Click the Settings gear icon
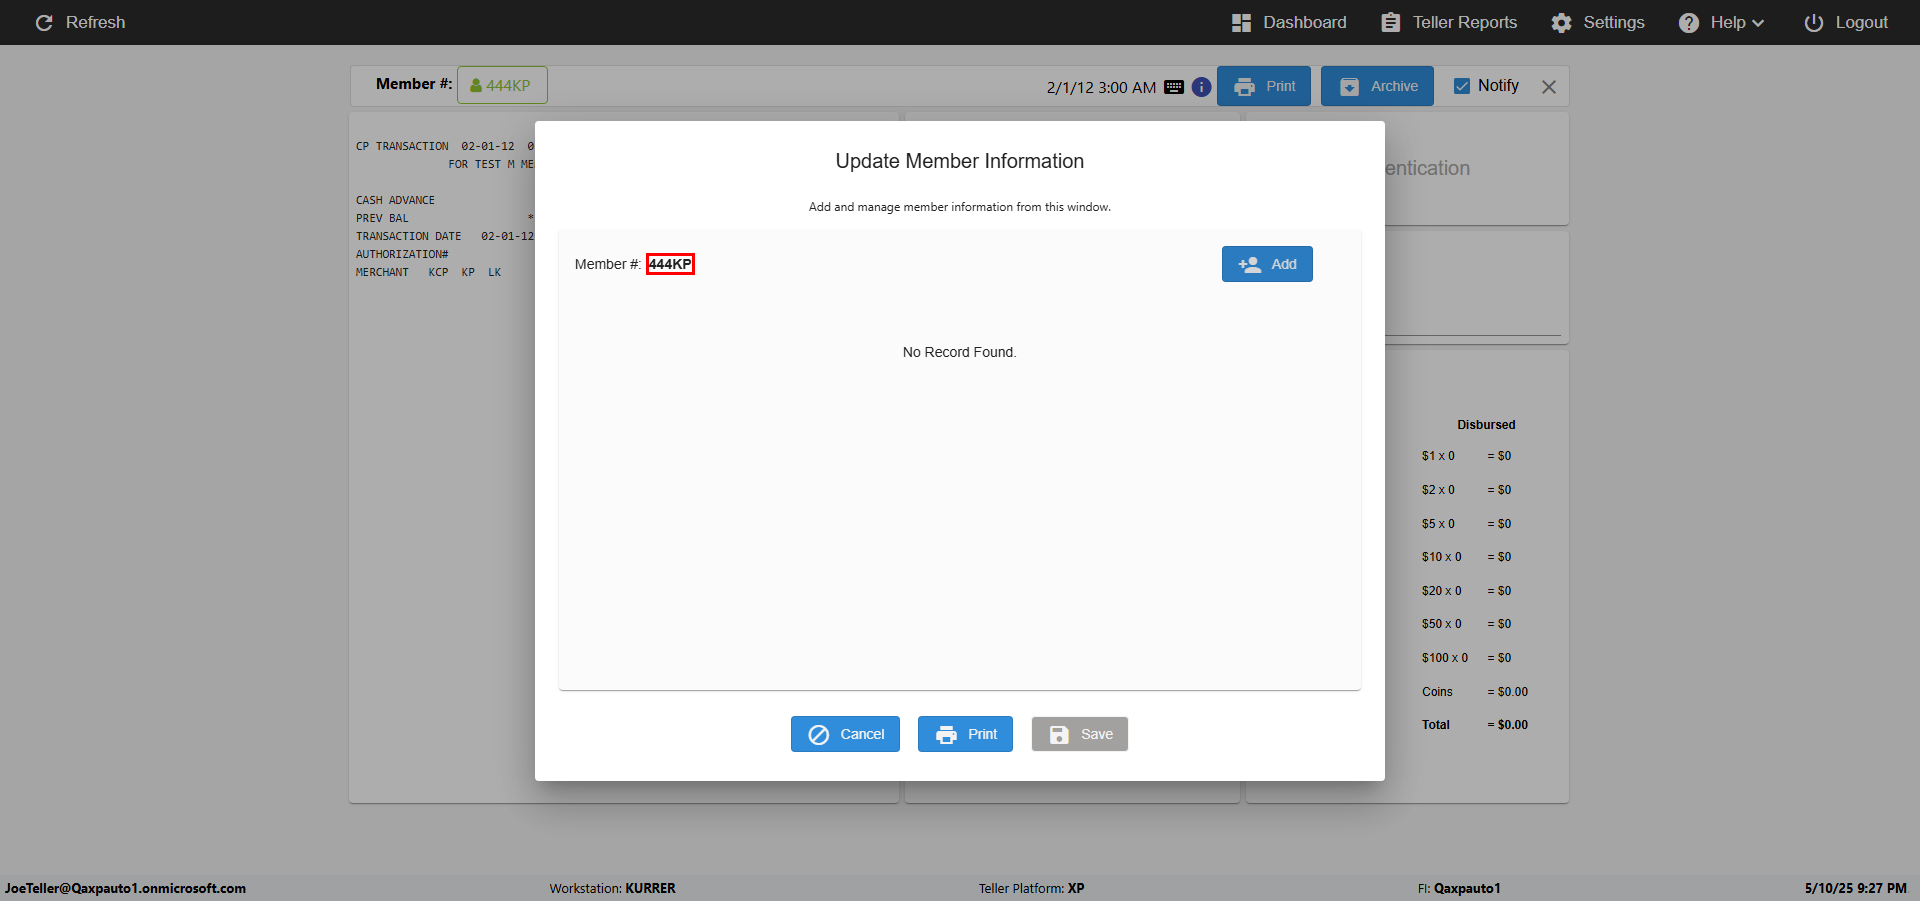This screenshot has width=1920, height=901. [x=1561, y=22]
